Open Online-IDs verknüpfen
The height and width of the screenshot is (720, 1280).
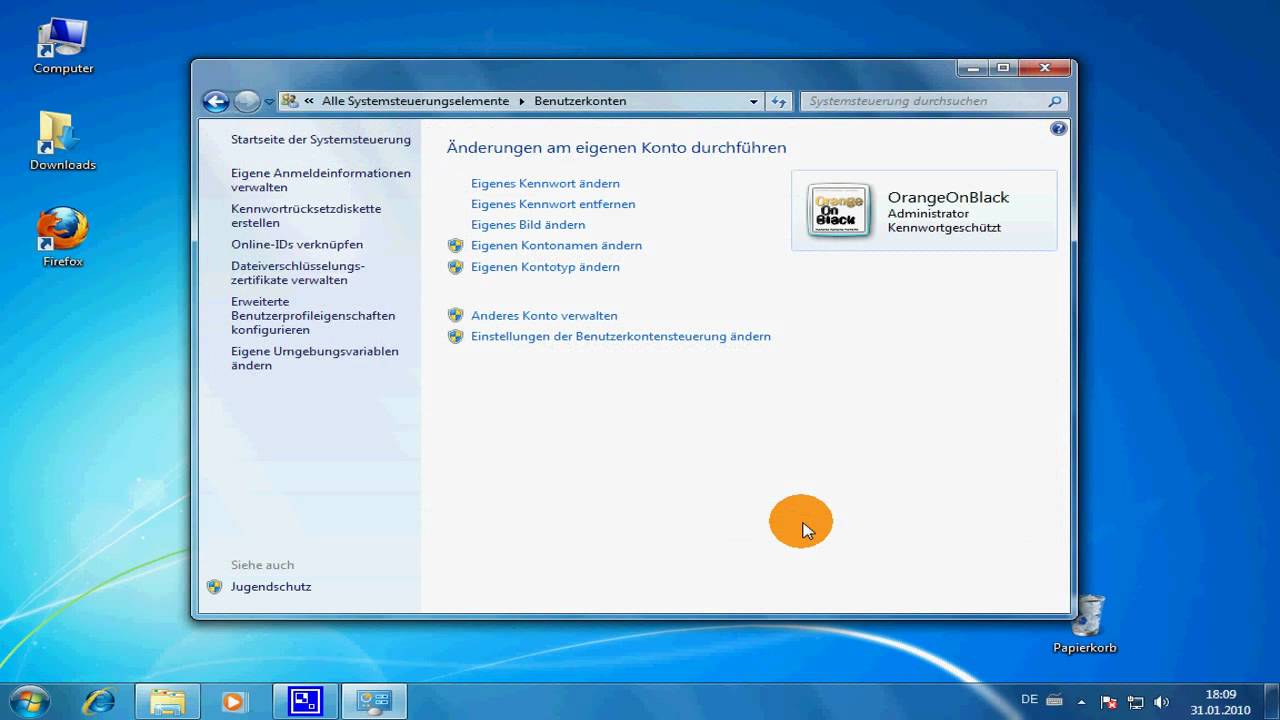(297, 244)
